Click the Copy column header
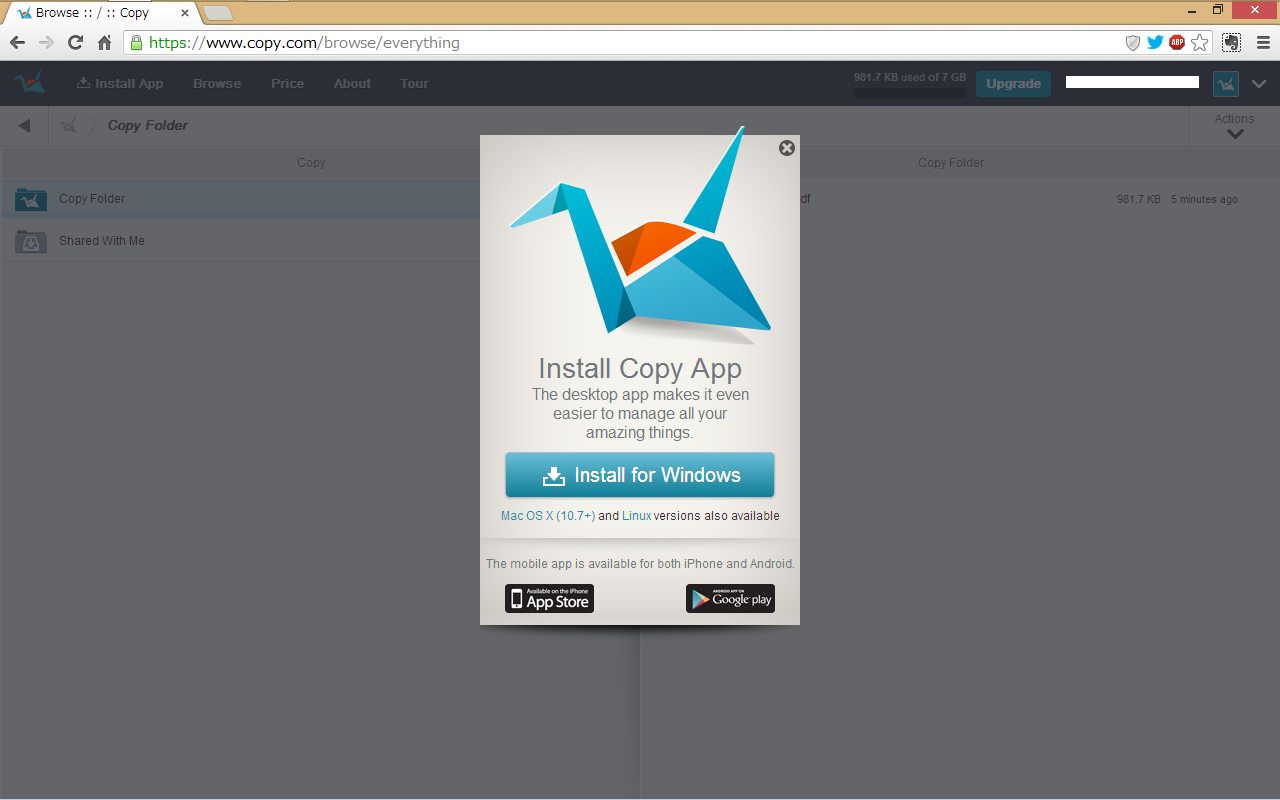The height and width of the screenshot is (800, 1280). click(311, 163)
